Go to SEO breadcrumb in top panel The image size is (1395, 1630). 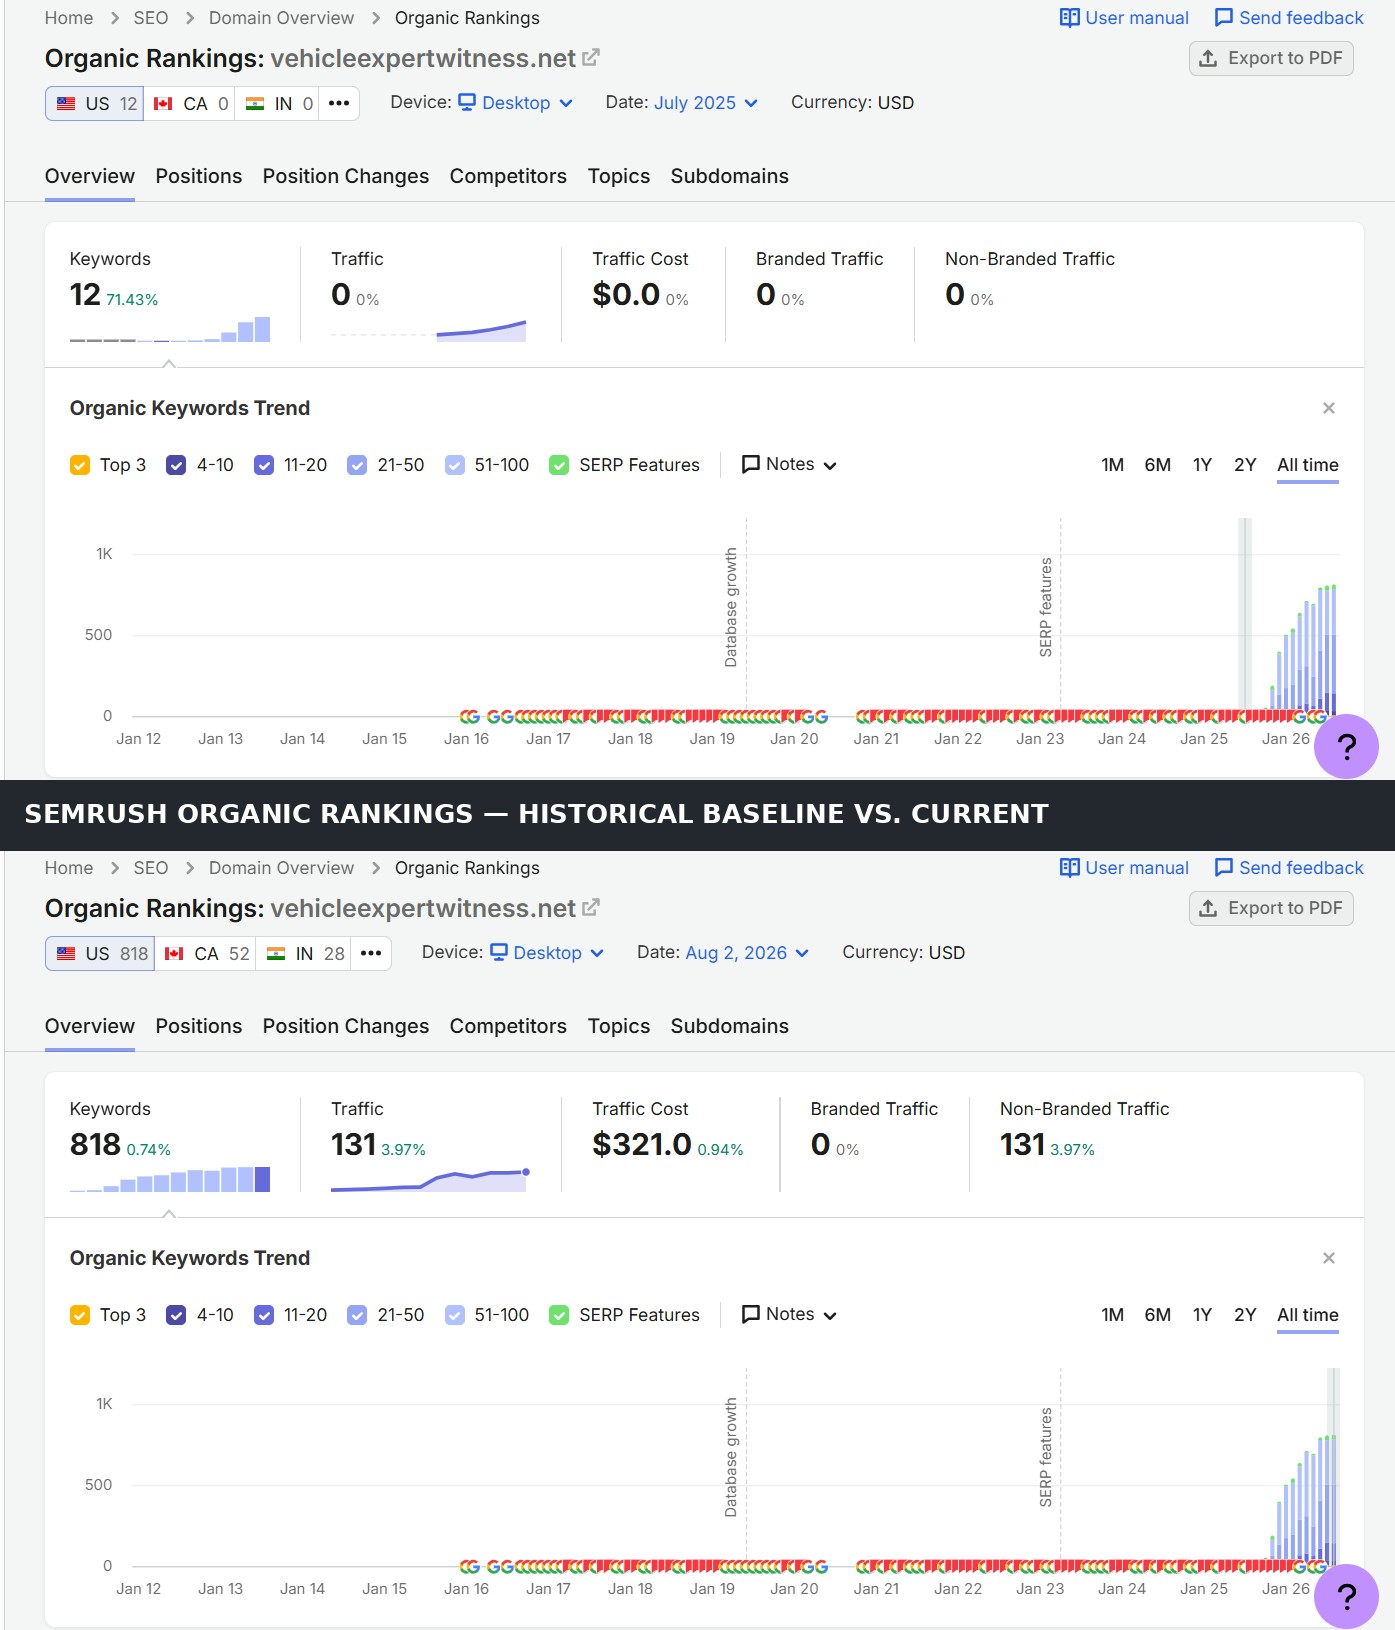point(151,18)
